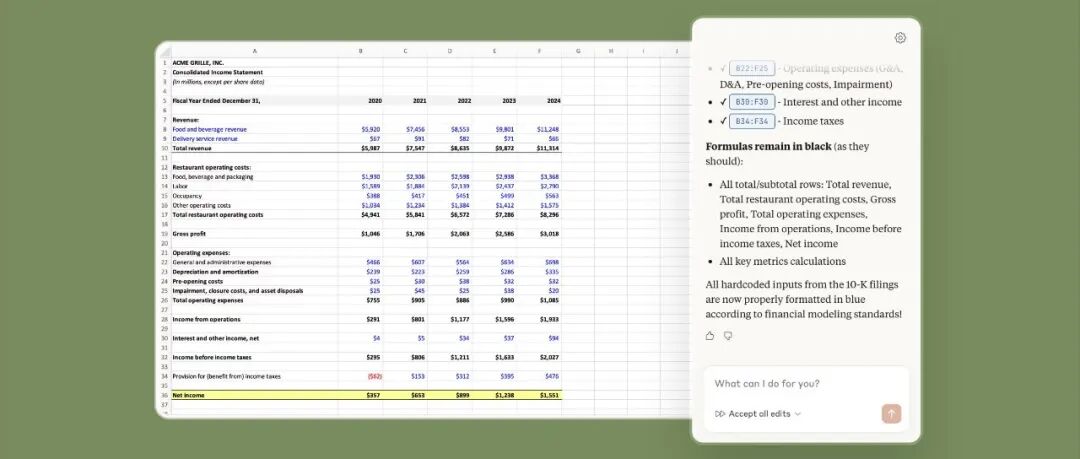
Task: Select the $11,248 food revenue cell
Action: tap(539, 129)
